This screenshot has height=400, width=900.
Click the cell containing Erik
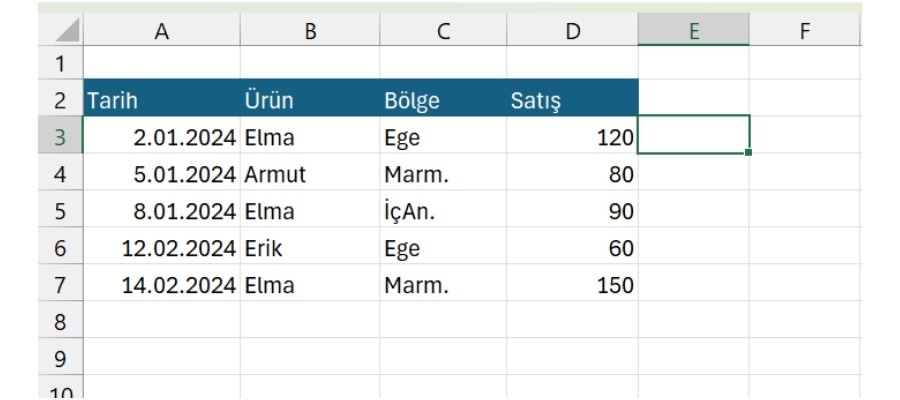pyautogui.click(x=310, y=248)
